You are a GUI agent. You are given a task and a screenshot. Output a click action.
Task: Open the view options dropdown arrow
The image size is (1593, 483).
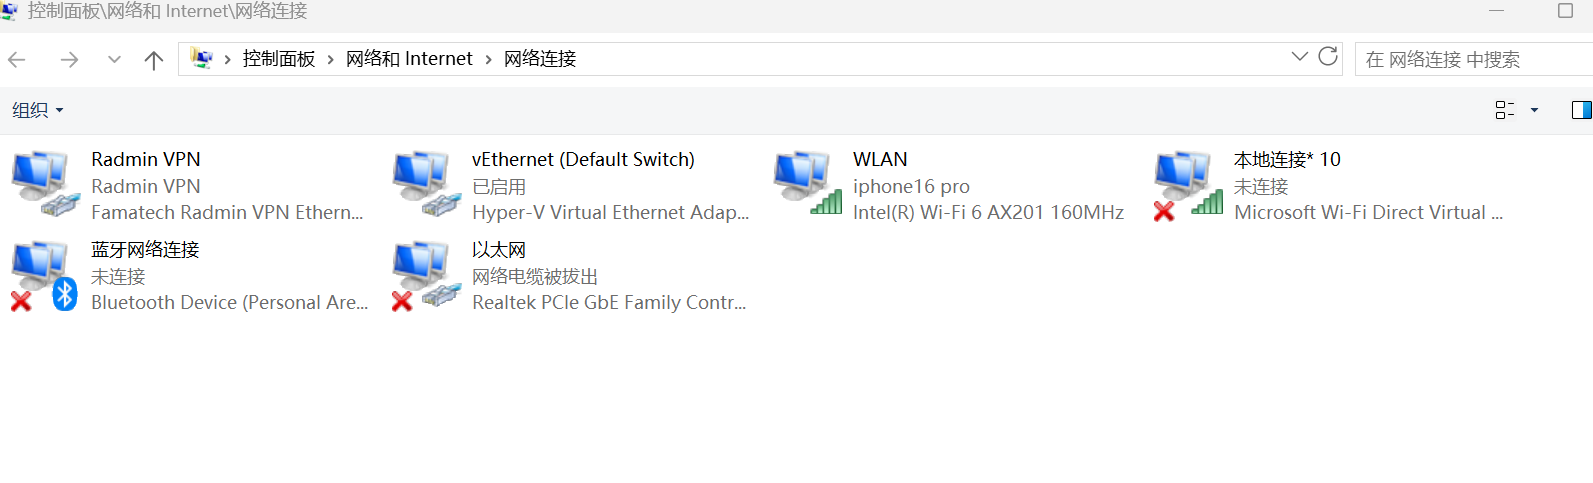point(1534,110)
